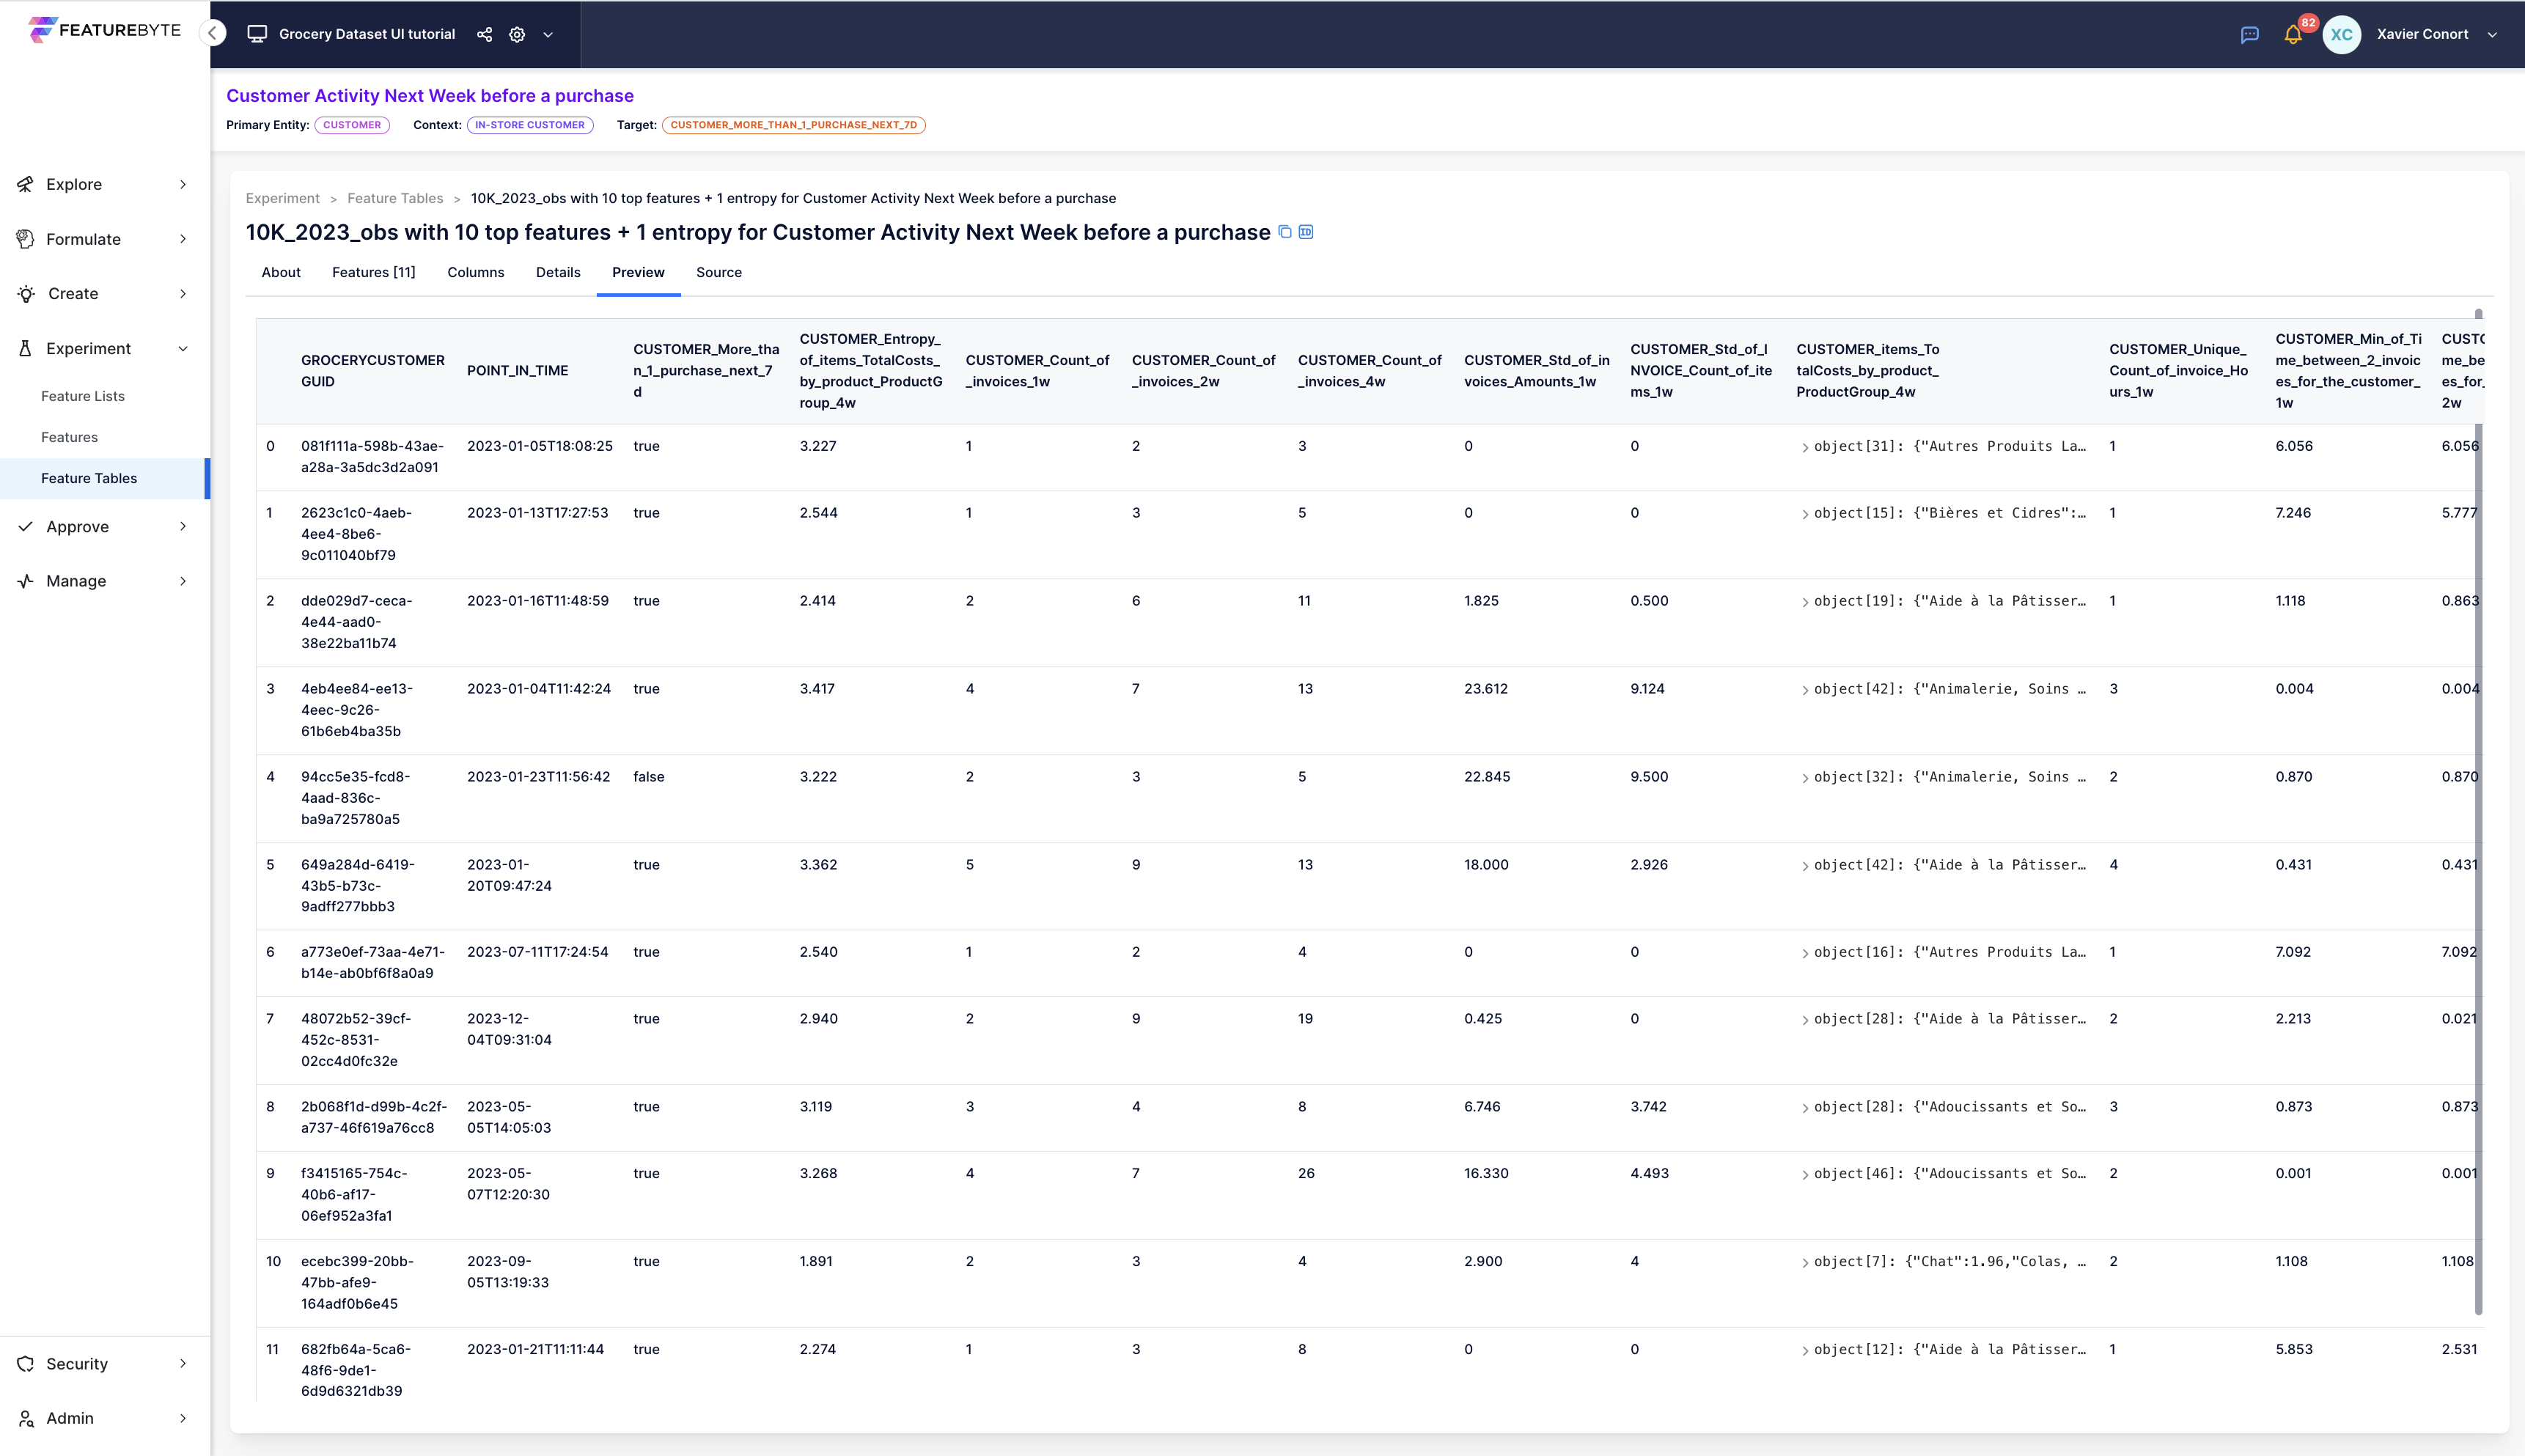2525x1456 pixels.
Task: Select Feature Tables in sidebar
Action: pos(105,478)
